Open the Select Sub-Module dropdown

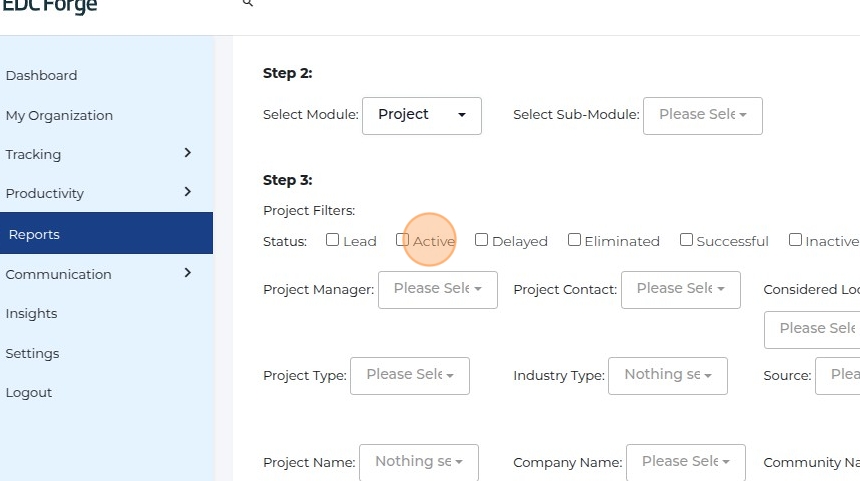pos(702,115)
